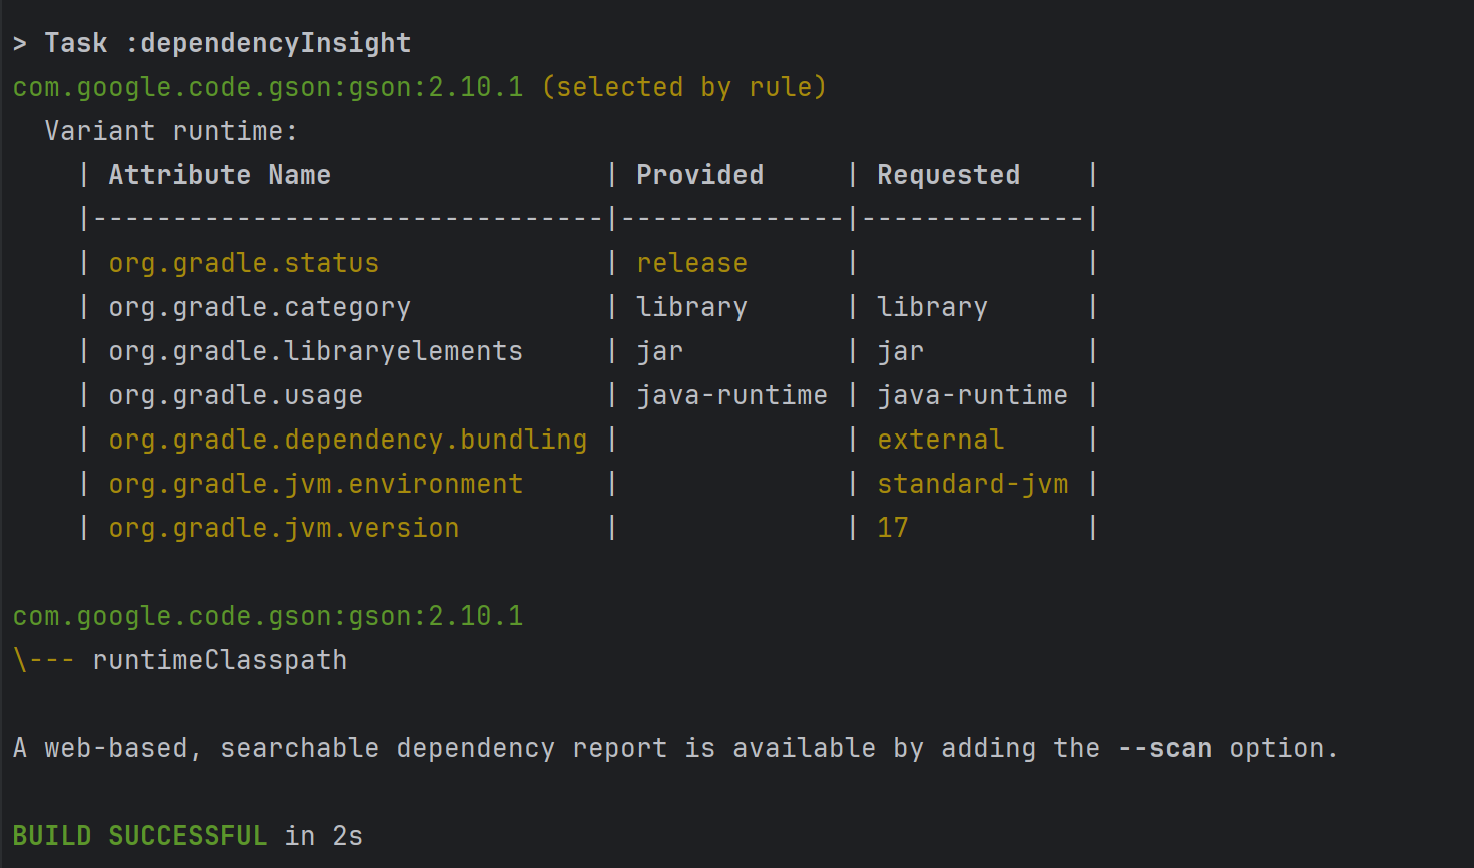Screen dimensions: 1474x868
Task: Click the 'Variant runtime:' text
Action: (171, 131)
